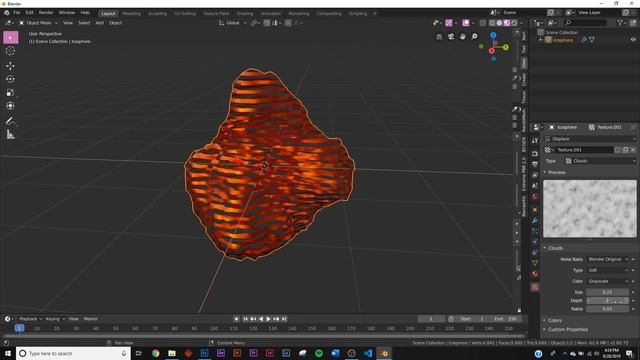Open the Object Data properties tab icon

pyautogui.click(x=535, y=263)
